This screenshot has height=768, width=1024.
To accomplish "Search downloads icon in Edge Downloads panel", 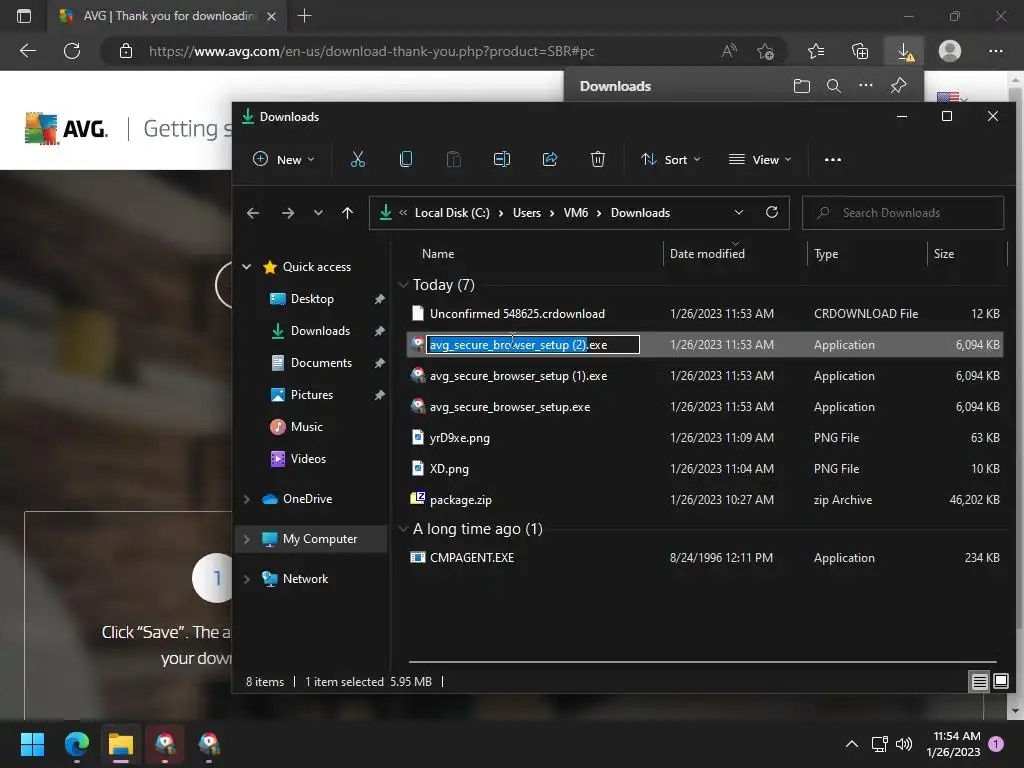I will click(834, 86).
